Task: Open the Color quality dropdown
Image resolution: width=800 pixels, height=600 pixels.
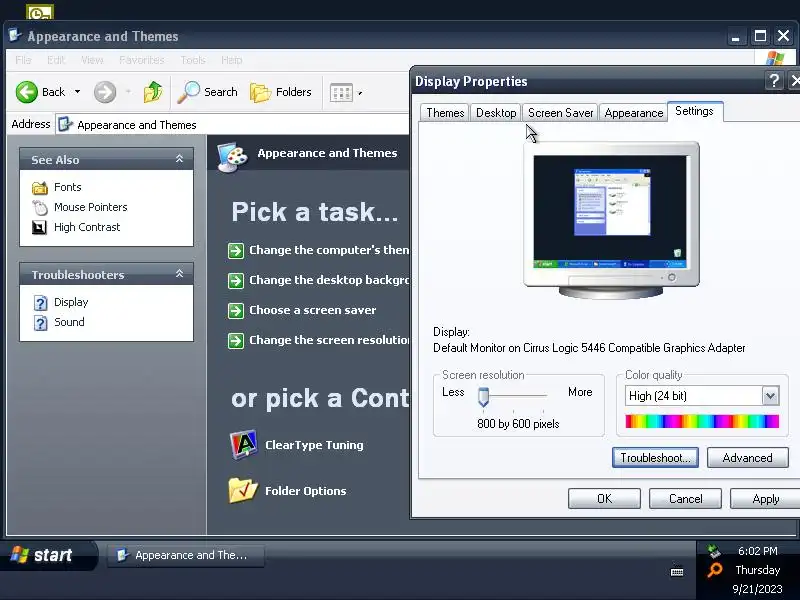Action: pos(770,395)
